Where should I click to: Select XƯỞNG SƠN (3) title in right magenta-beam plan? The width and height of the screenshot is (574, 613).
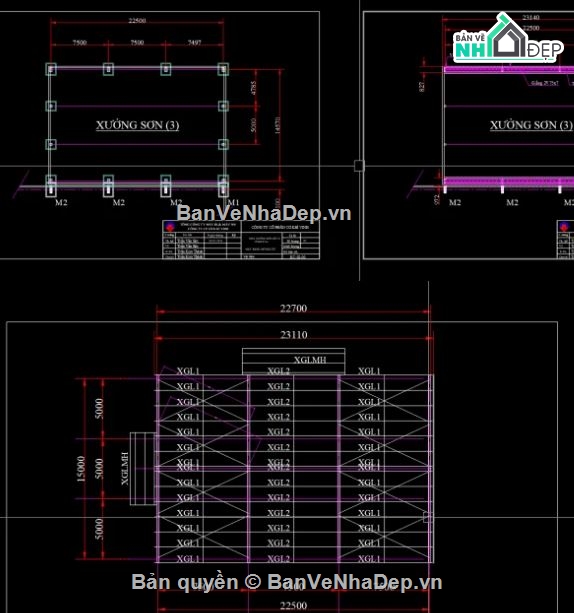coord(531,125)
